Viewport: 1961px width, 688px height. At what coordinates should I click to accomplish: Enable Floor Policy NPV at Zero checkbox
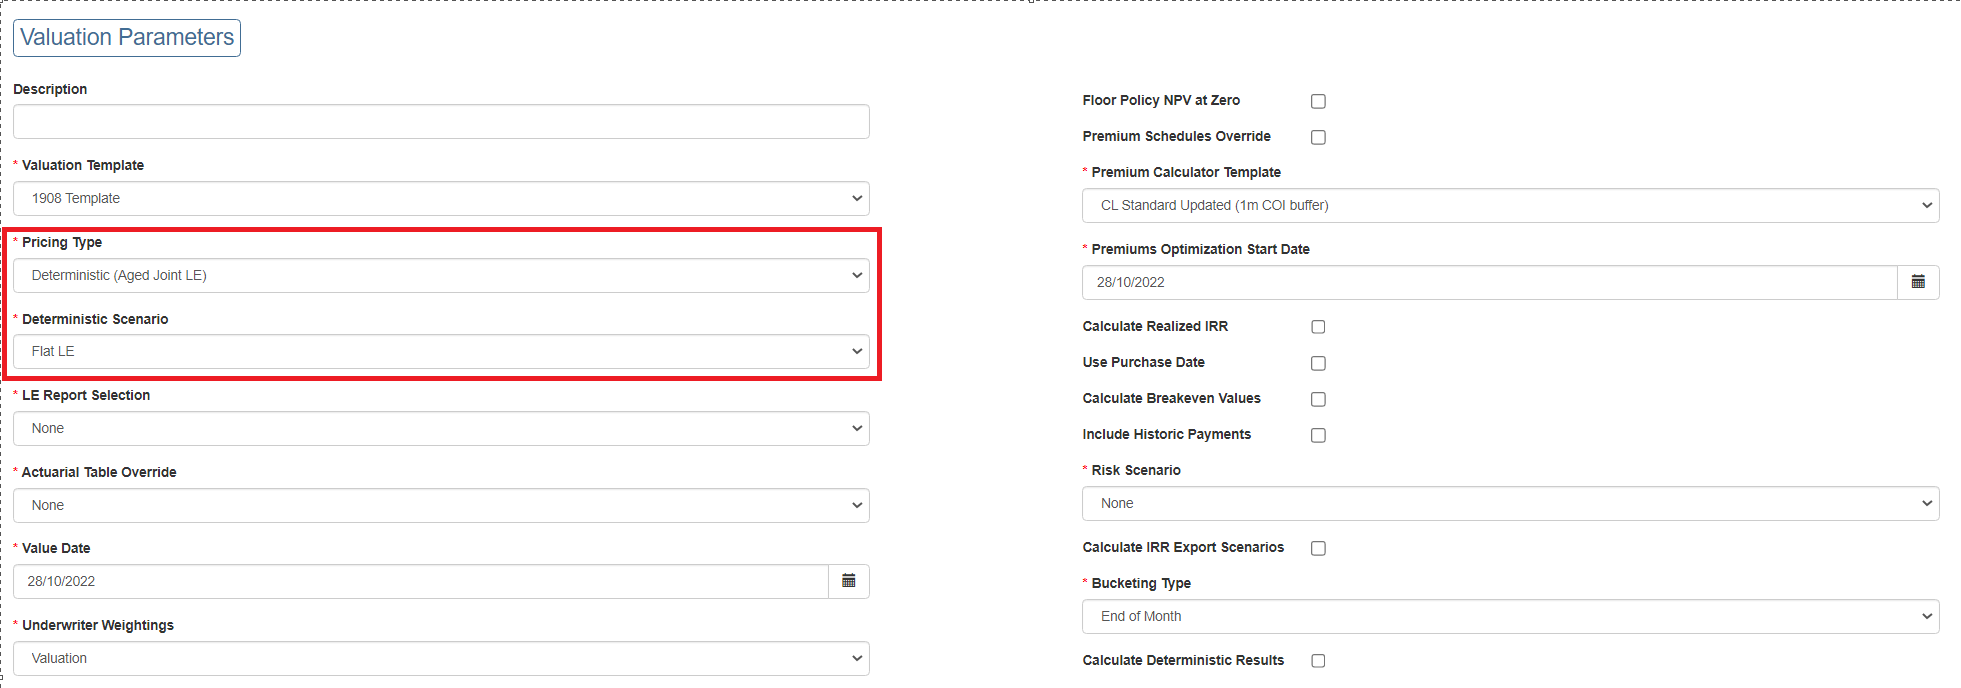point(1318,101)
